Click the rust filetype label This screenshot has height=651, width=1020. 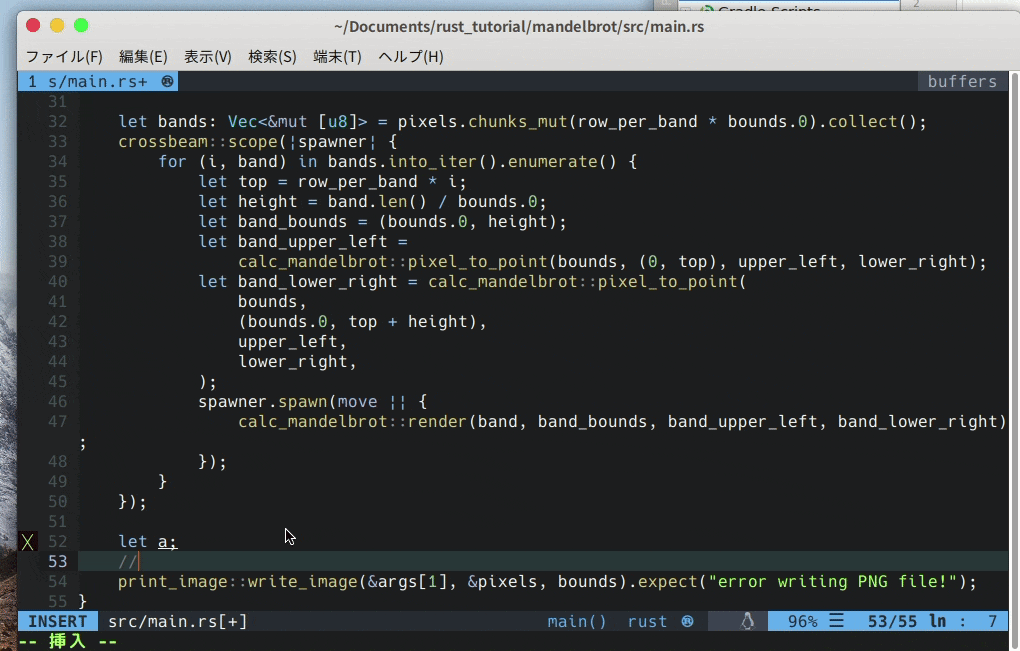[x=647, y=621]
